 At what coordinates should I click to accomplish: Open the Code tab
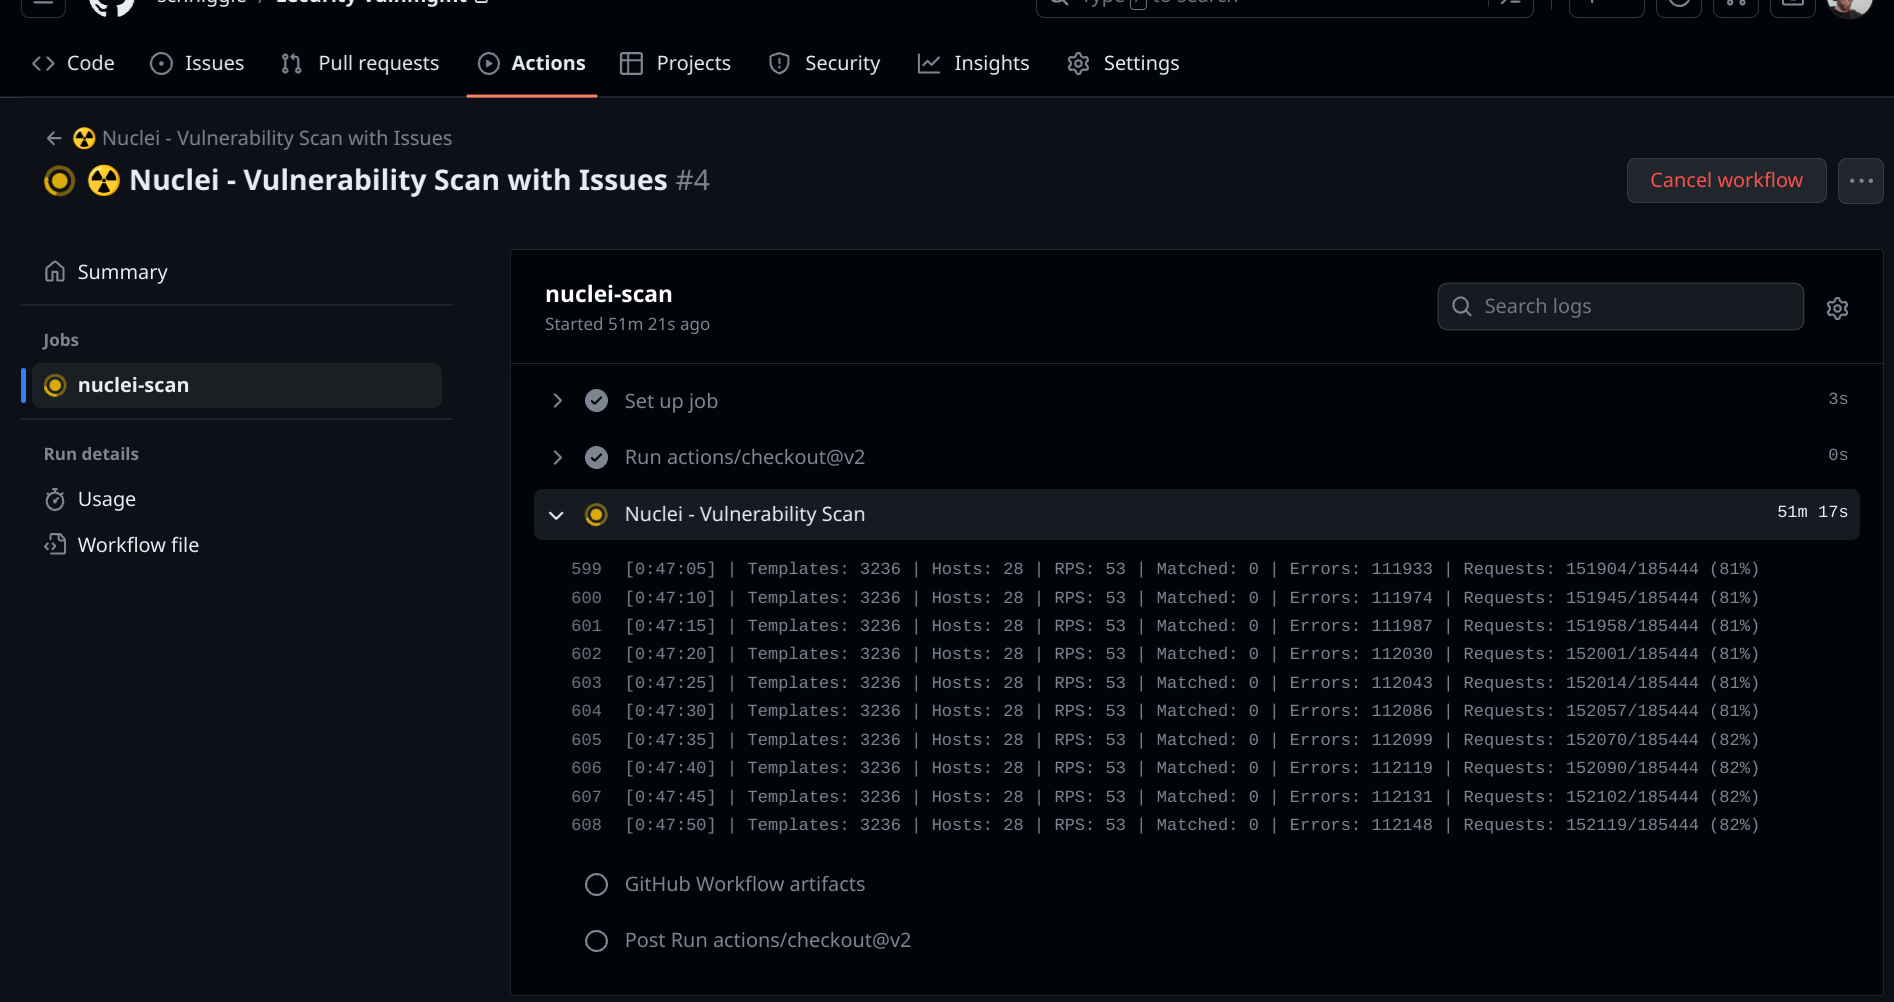pyautogui.click(x=73, y=63)
